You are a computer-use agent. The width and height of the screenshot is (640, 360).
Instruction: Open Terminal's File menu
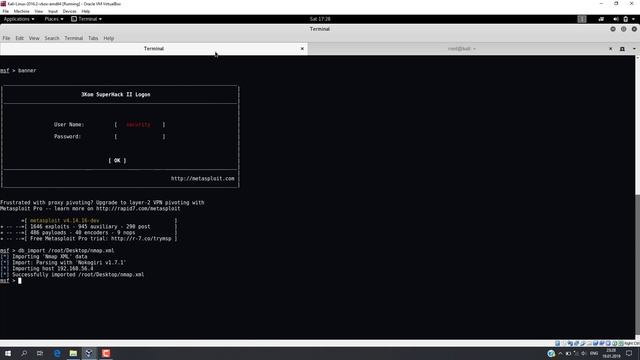click(6, 38)
